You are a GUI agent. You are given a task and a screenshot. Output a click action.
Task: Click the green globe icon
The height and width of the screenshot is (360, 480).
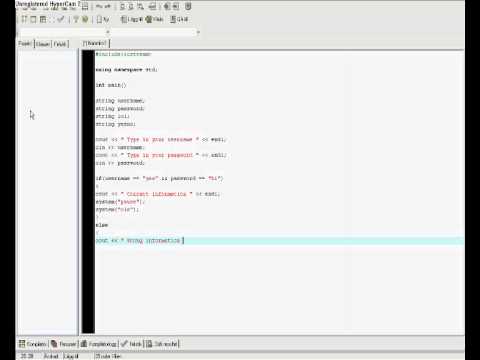(85, 19)
